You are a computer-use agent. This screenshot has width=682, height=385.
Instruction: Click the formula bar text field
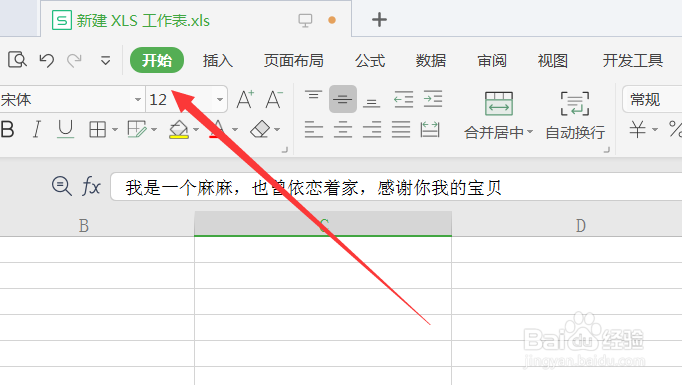click(x=396, y=187)
